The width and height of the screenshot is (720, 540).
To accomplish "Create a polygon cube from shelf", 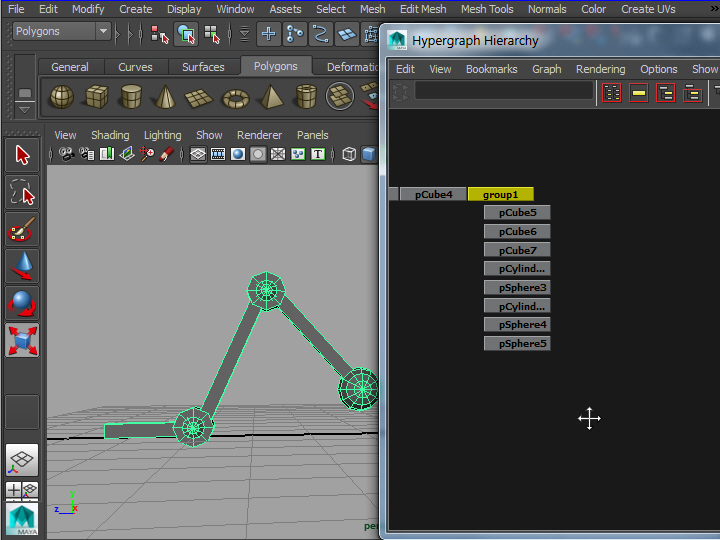I will [x=96, y=97].
